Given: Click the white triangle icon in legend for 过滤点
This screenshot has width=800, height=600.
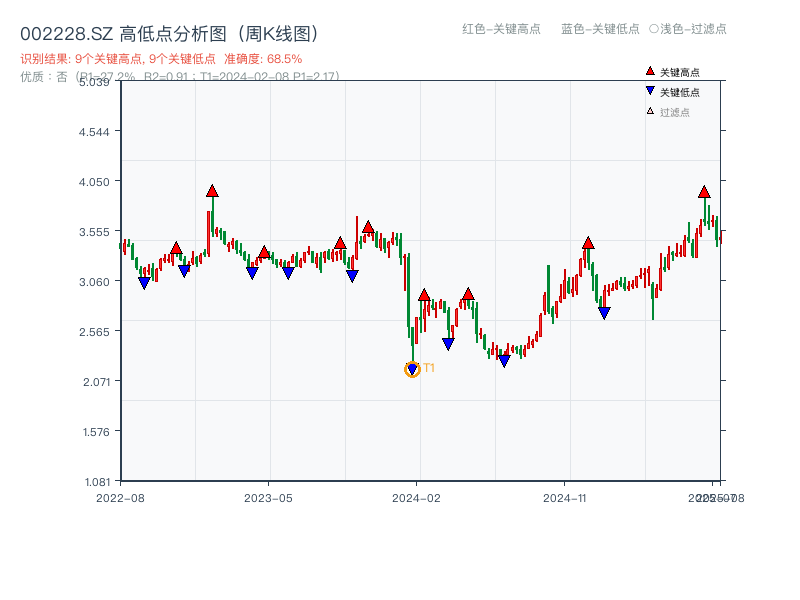Looking at the screenshot, I should pos(650,112).
